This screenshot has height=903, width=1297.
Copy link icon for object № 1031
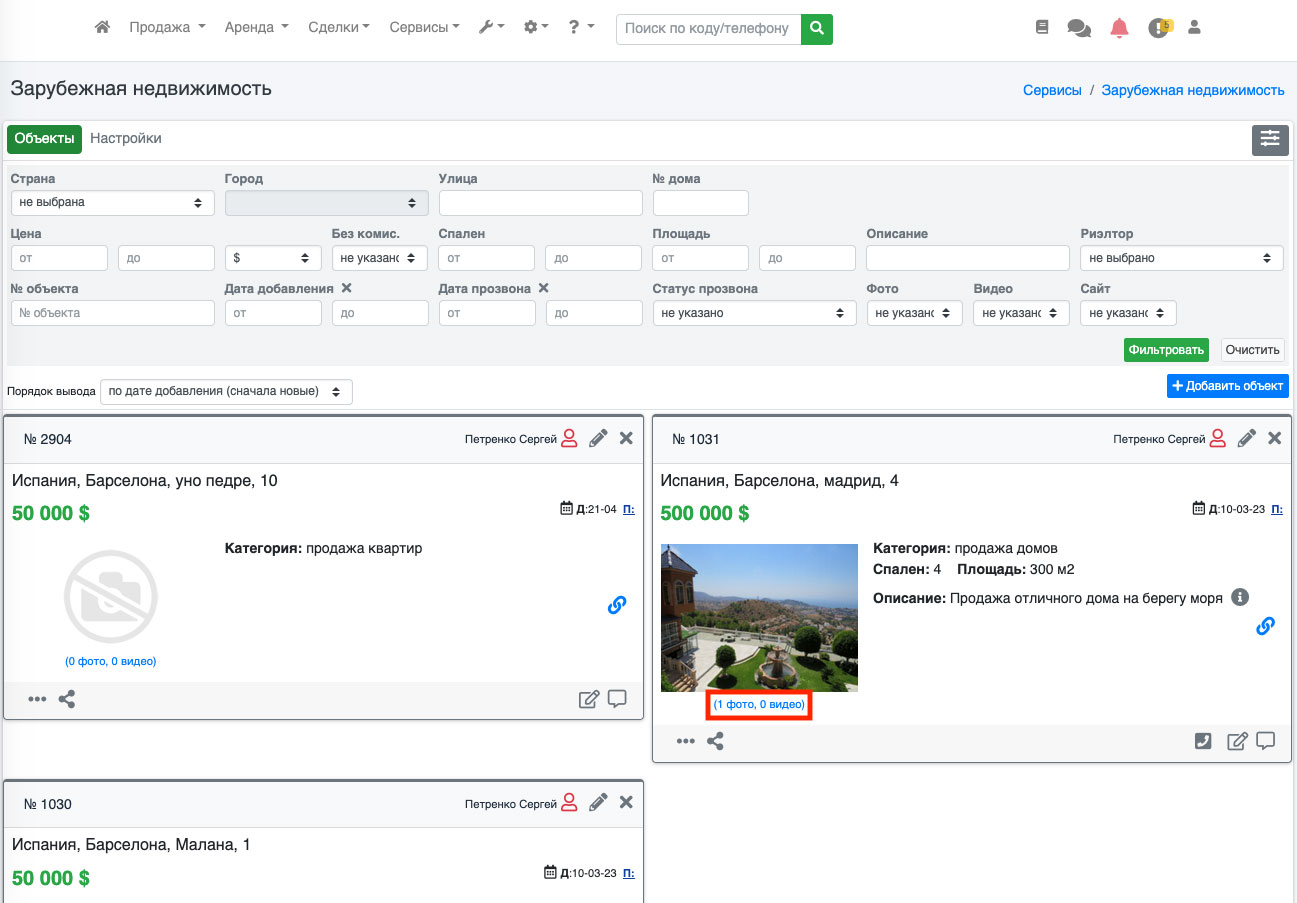pos(1265,626)
